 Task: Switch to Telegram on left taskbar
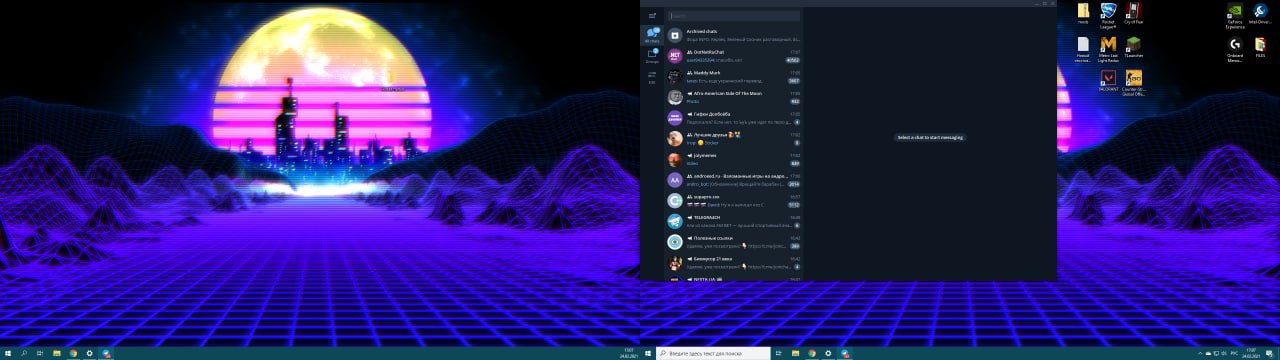tap(106, 353)
